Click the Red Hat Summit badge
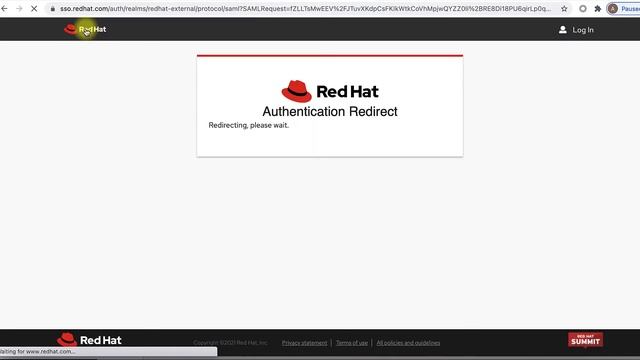Screen dimensions: 640x360 (x=585, y=340)
